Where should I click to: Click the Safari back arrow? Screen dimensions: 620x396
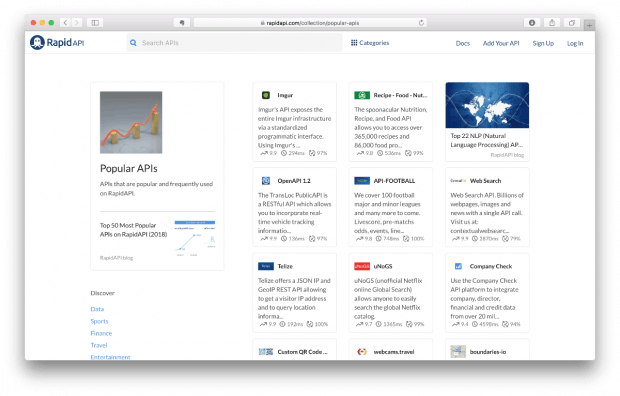(x=65, y=23)
